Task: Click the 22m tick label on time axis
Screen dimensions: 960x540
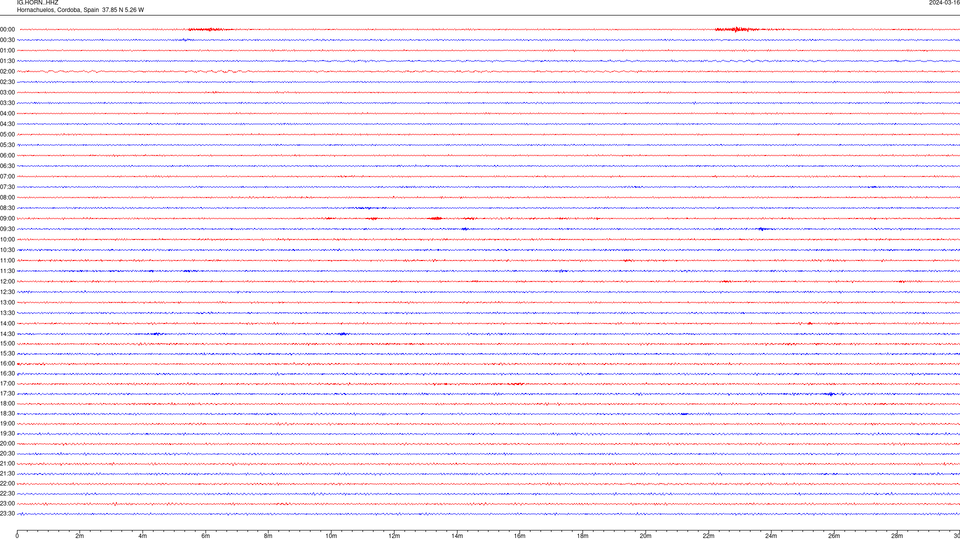Action: 708,536
